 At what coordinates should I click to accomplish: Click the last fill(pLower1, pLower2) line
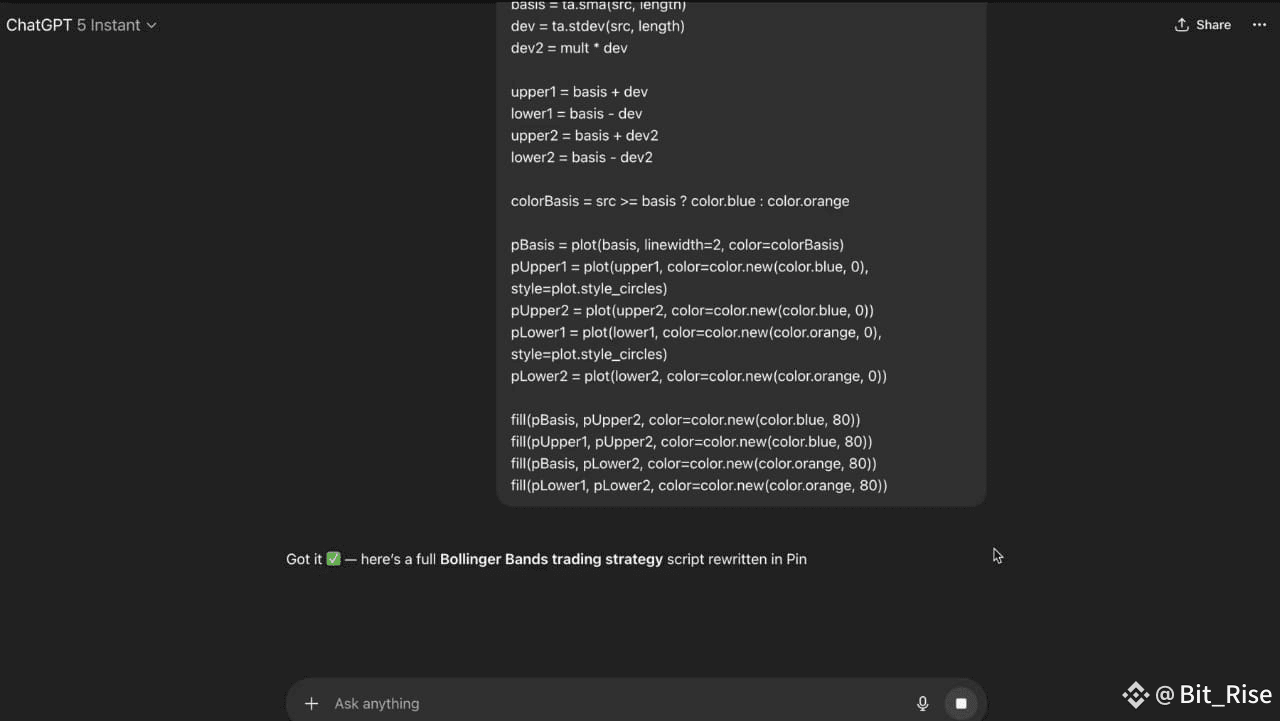[699, 486]
